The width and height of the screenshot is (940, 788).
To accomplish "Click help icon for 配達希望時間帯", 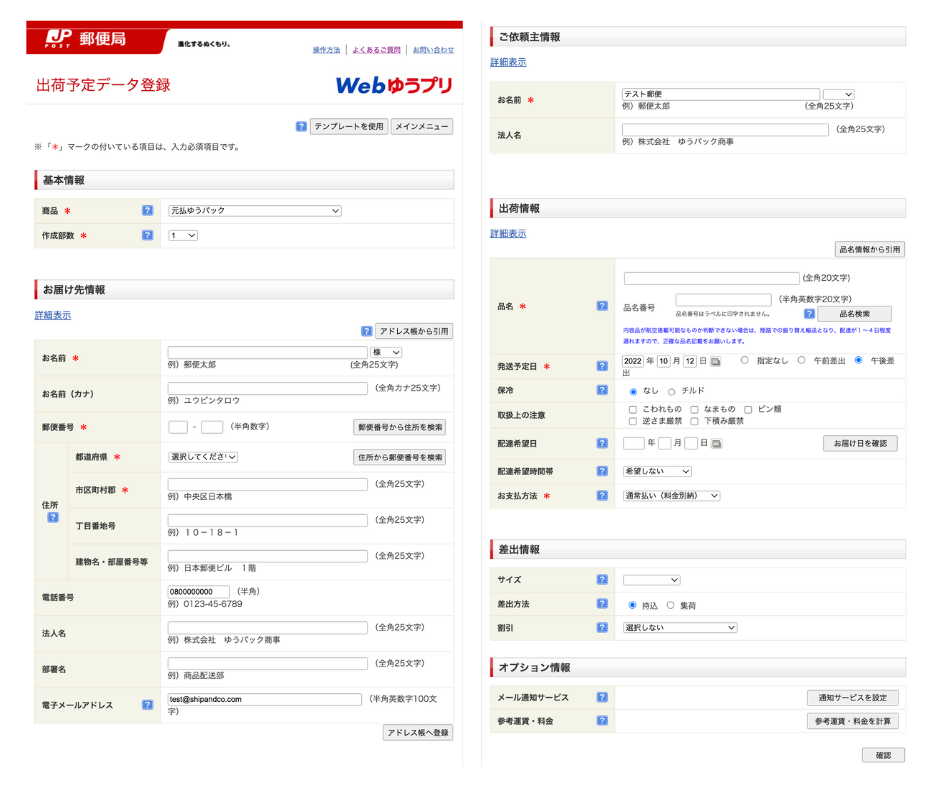I will point(602,471).
